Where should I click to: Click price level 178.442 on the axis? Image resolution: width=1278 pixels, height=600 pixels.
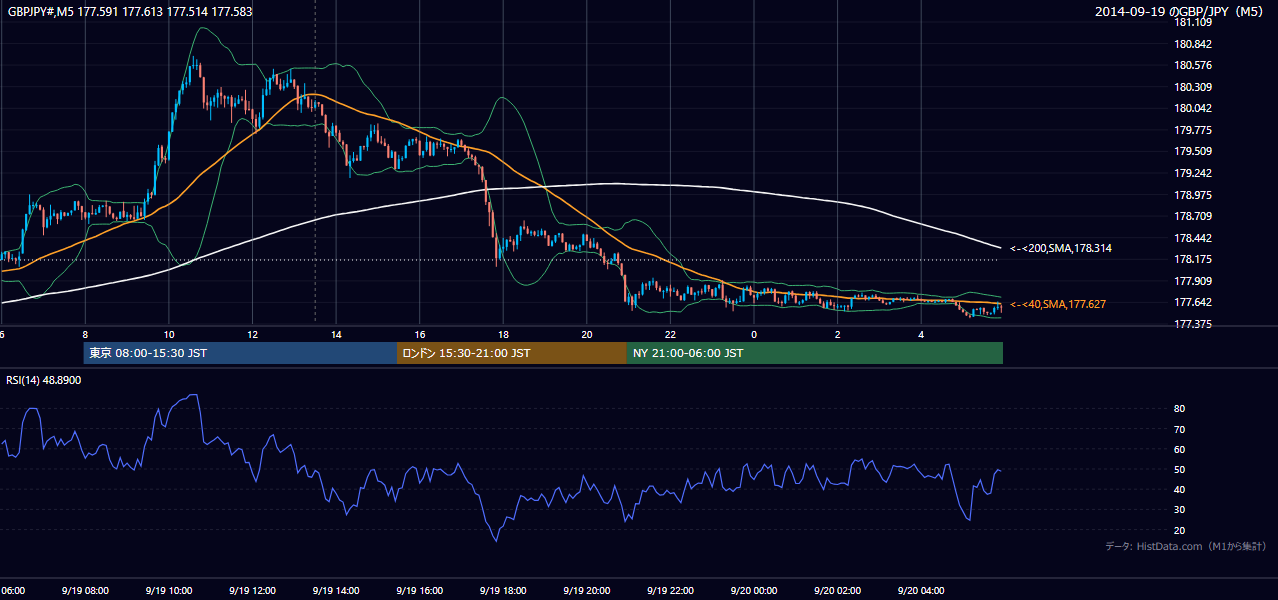[1193, 238]
